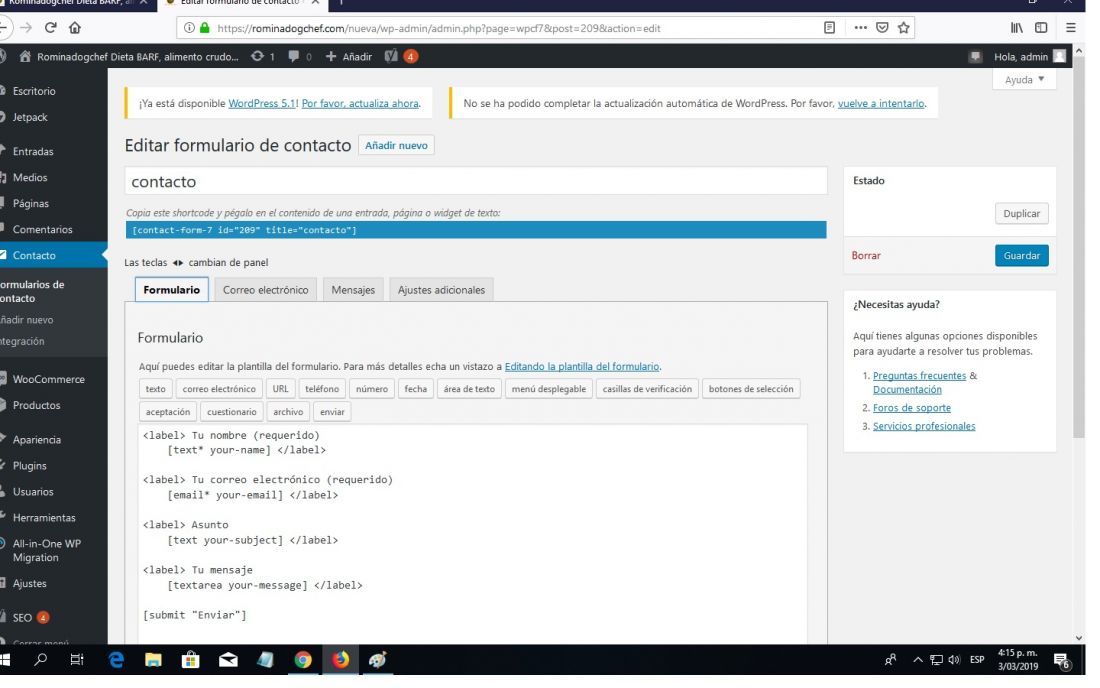Viewport: 1100px width, 688px height.
Task: Open Windows notification center icon
Action: (x=1061, y=660)
